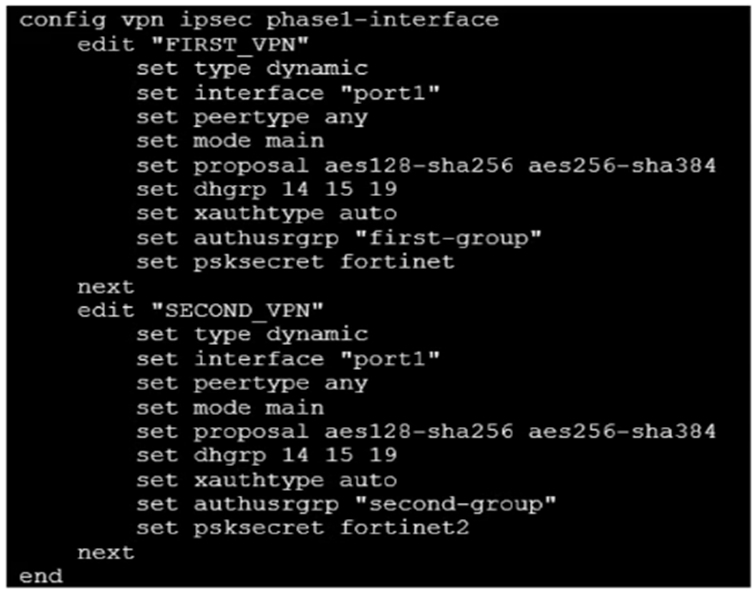
Task: Click 'set peertype any' under SECOND_VPN
Action: click(252, 384)
